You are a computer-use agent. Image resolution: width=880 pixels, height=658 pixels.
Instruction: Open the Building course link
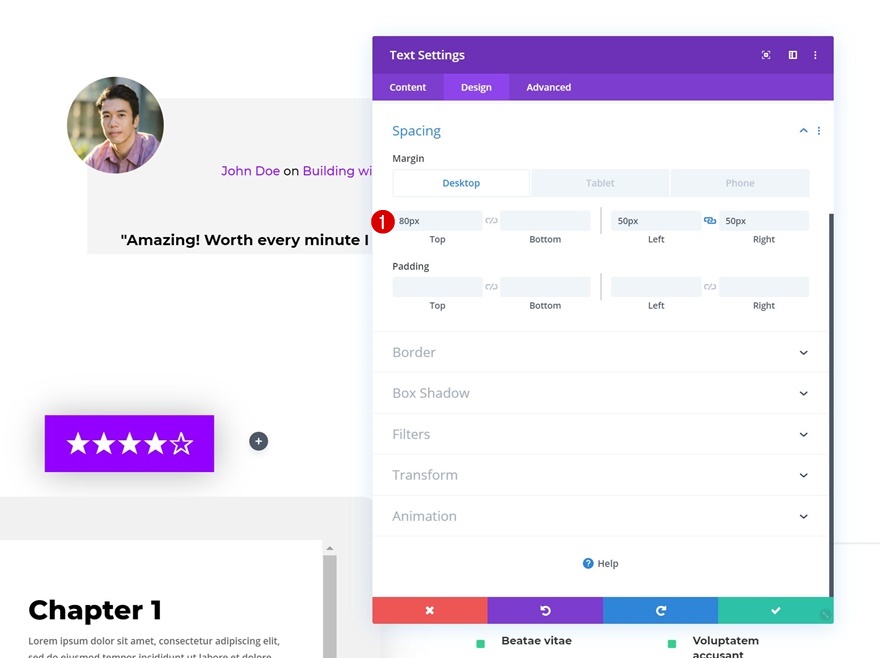point(337,171)
